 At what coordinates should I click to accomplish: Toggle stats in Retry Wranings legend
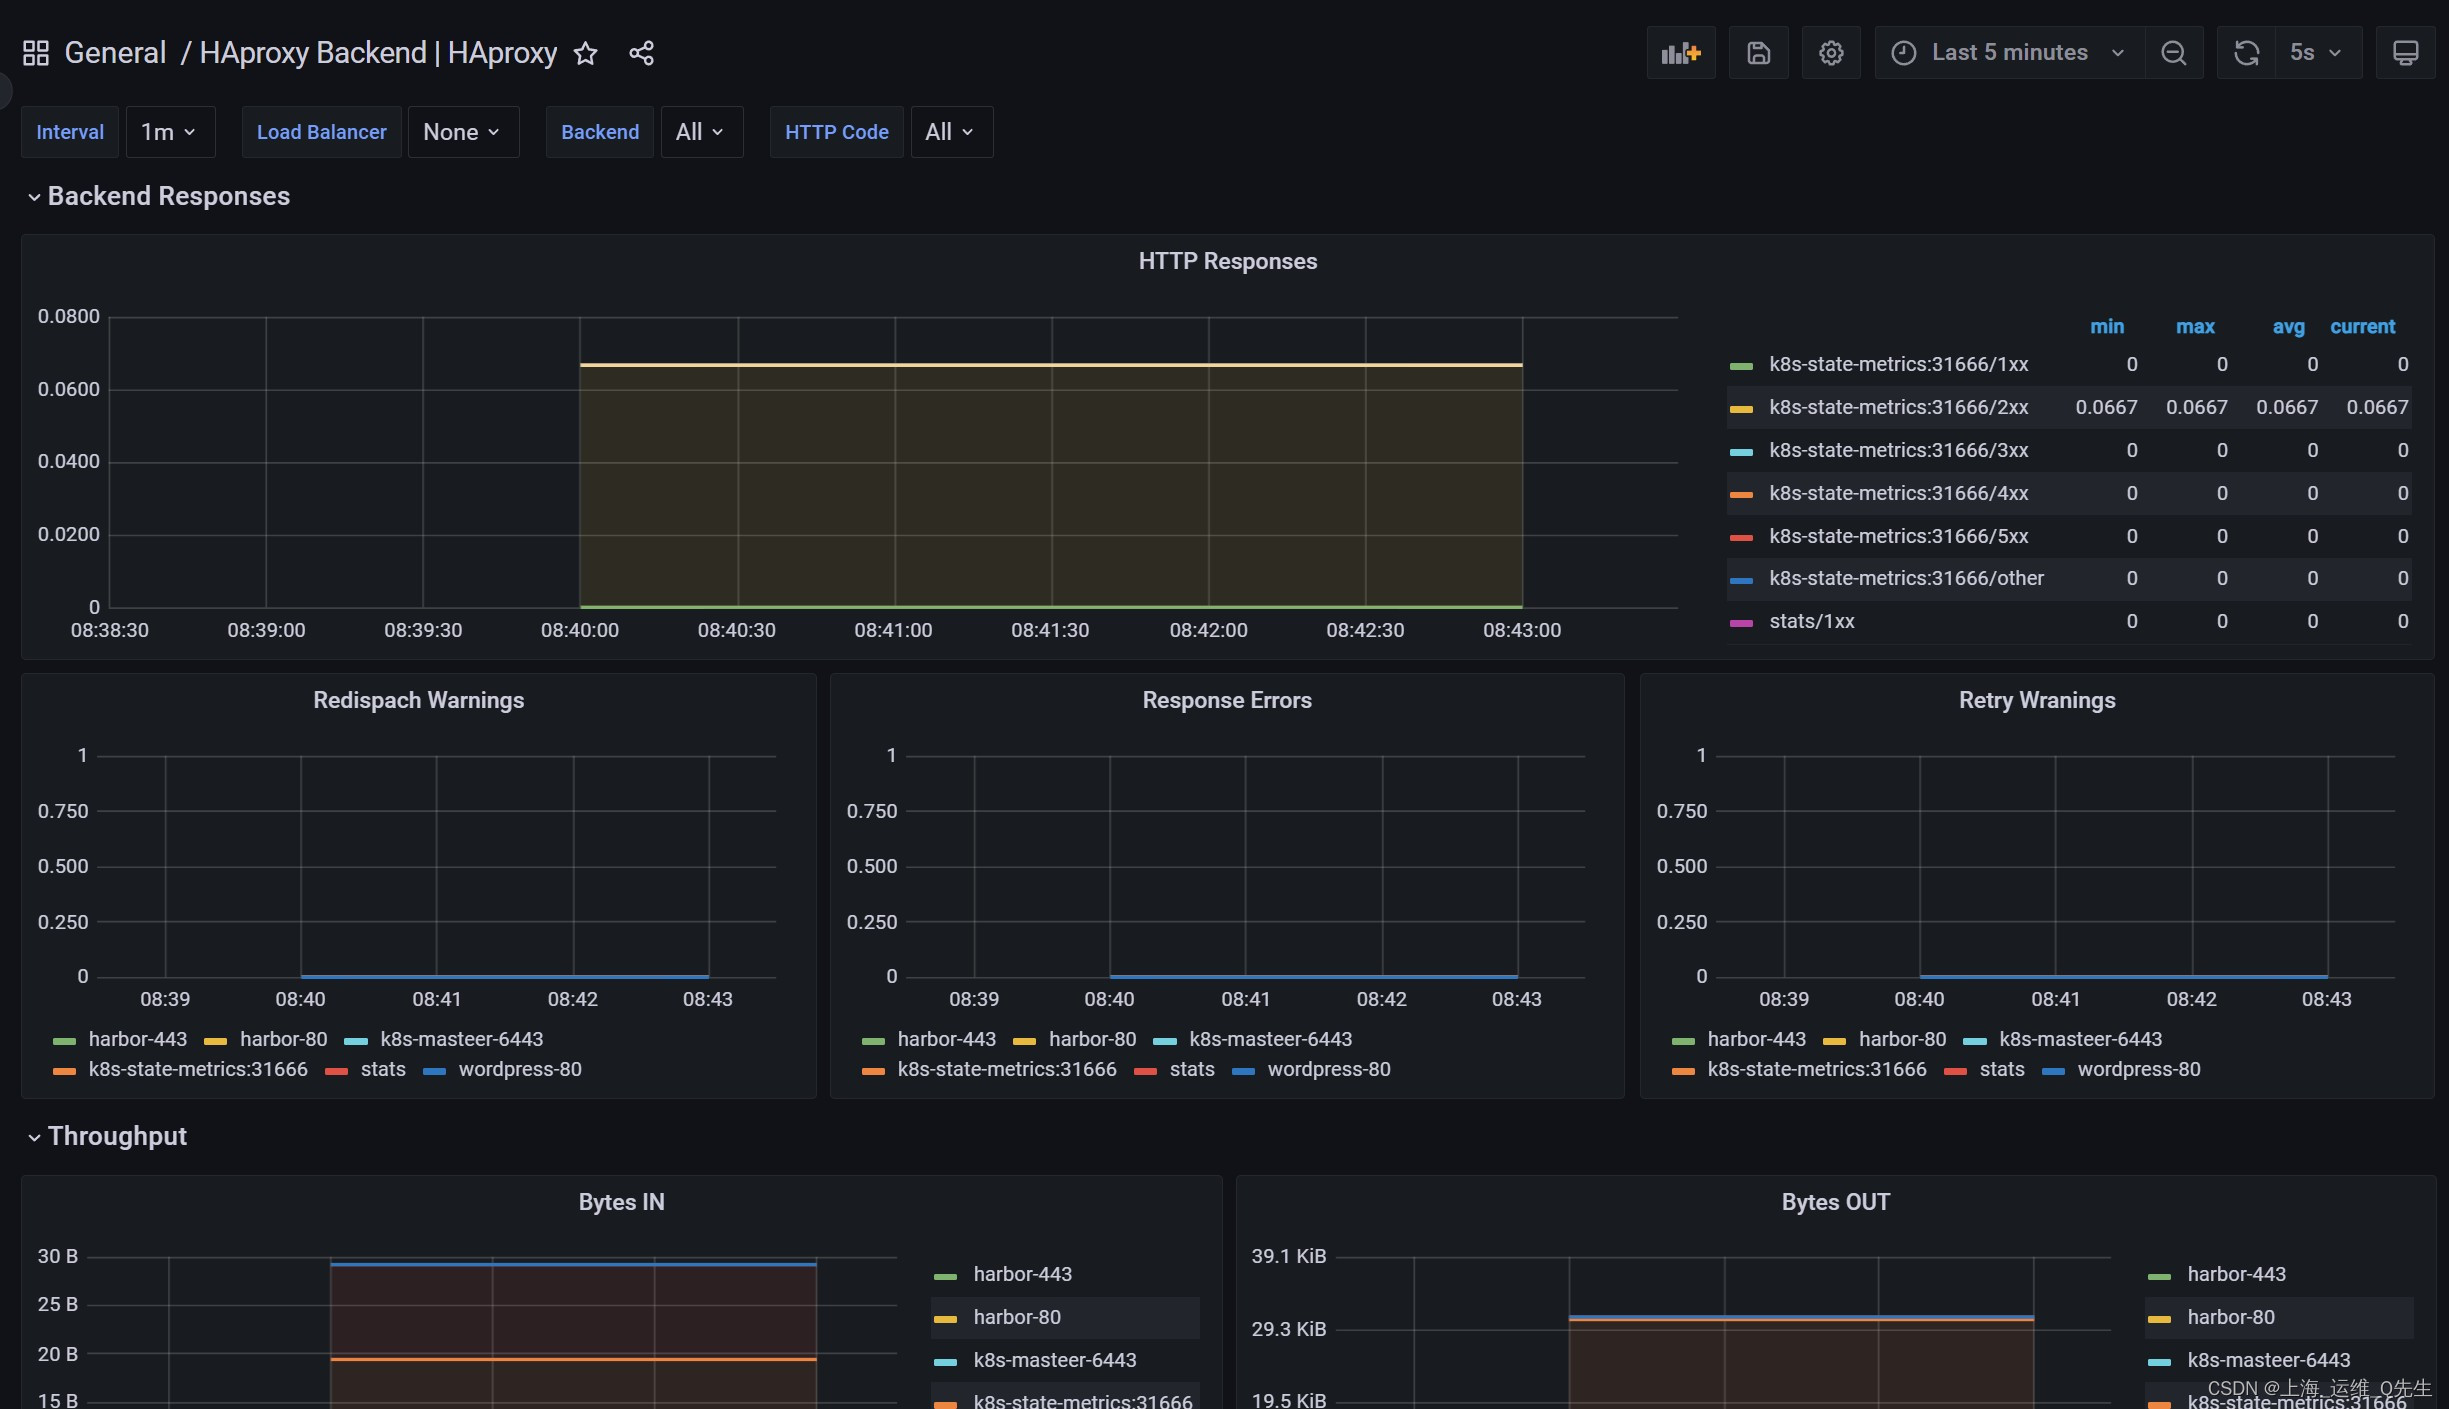click(2001, 1069)
